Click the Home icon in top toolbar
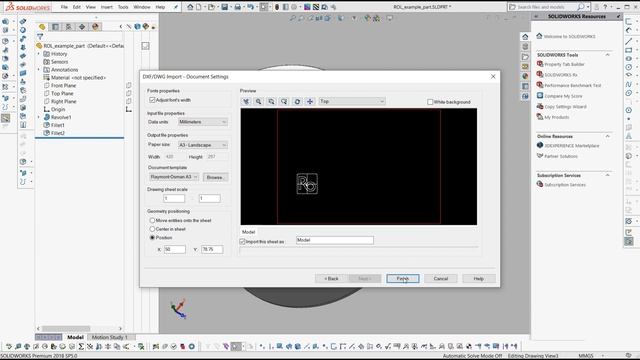The width and height of the screenshot is (640, 360). pos(190,7)
